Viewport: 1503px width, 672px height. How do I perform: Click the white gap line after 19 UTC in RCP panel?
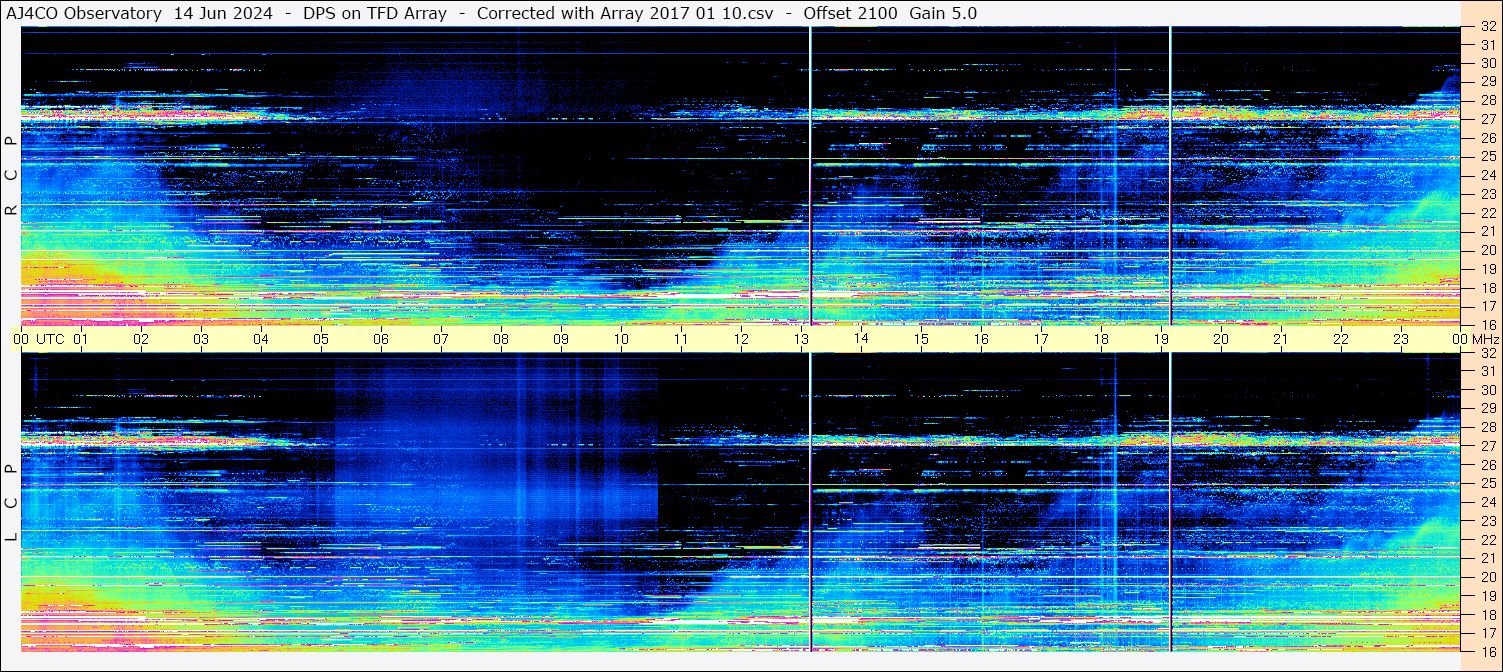pos(1170,175)
